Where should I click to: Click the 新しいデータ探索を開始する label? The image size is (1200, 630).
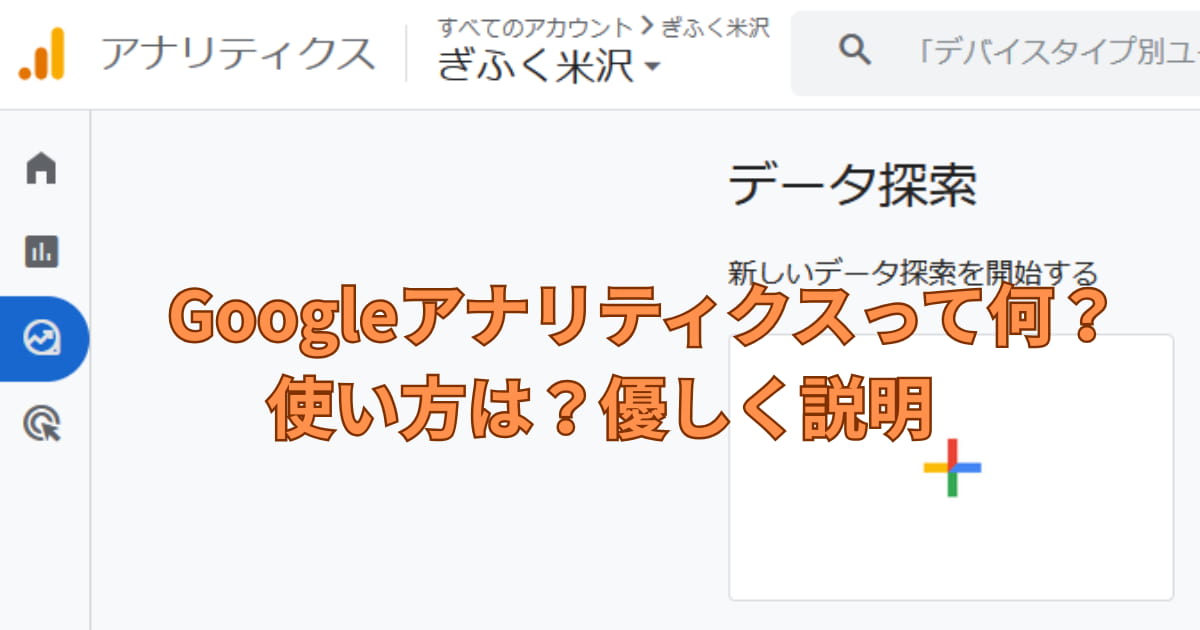coord(913,272)
